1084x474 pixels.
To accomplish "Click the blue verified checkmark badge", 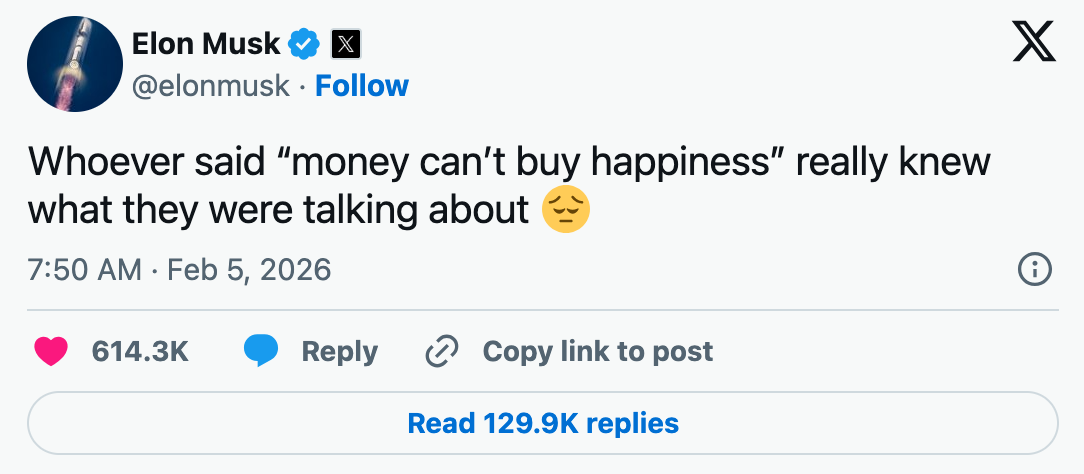I will (304, 43).
